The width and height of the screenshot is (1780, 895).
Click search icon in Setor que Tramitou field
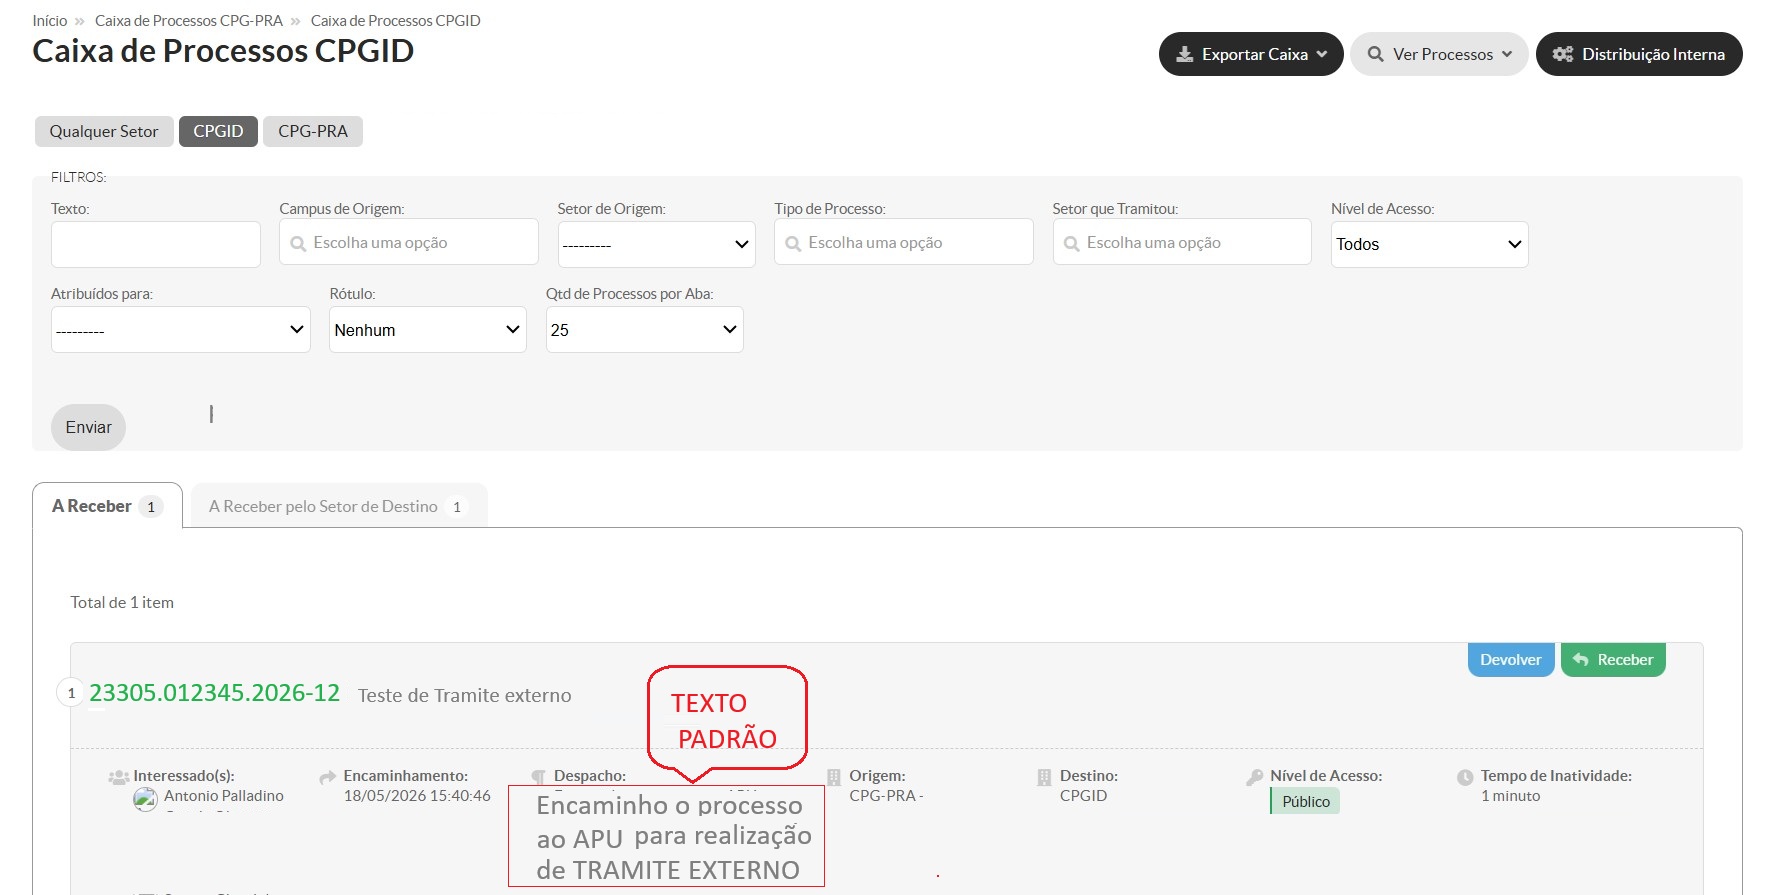coord(1071,243)
